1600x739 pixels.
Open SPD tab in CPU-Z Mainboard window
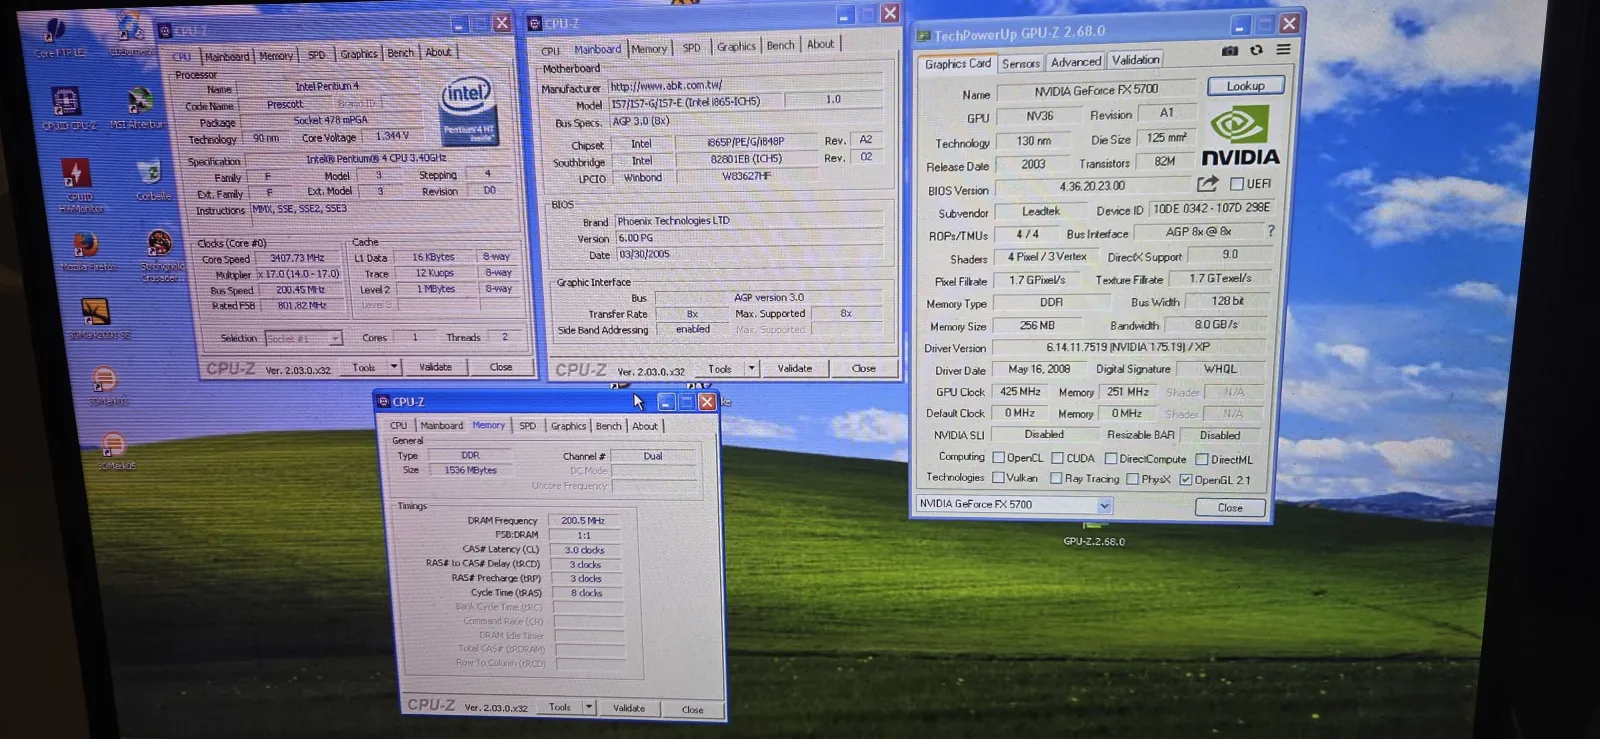(691, 47)
